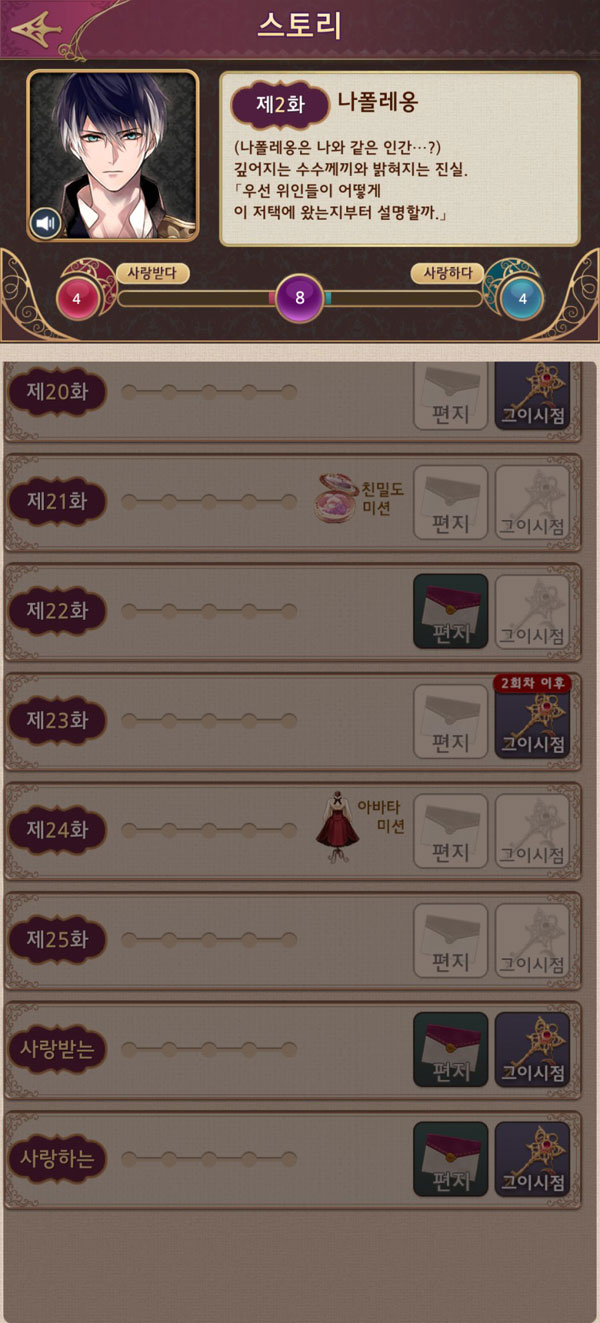Viewport: 600px width, 1323px height.
Task: Open the 그이시점 key icon for 제23화
Action: point(532,720)
